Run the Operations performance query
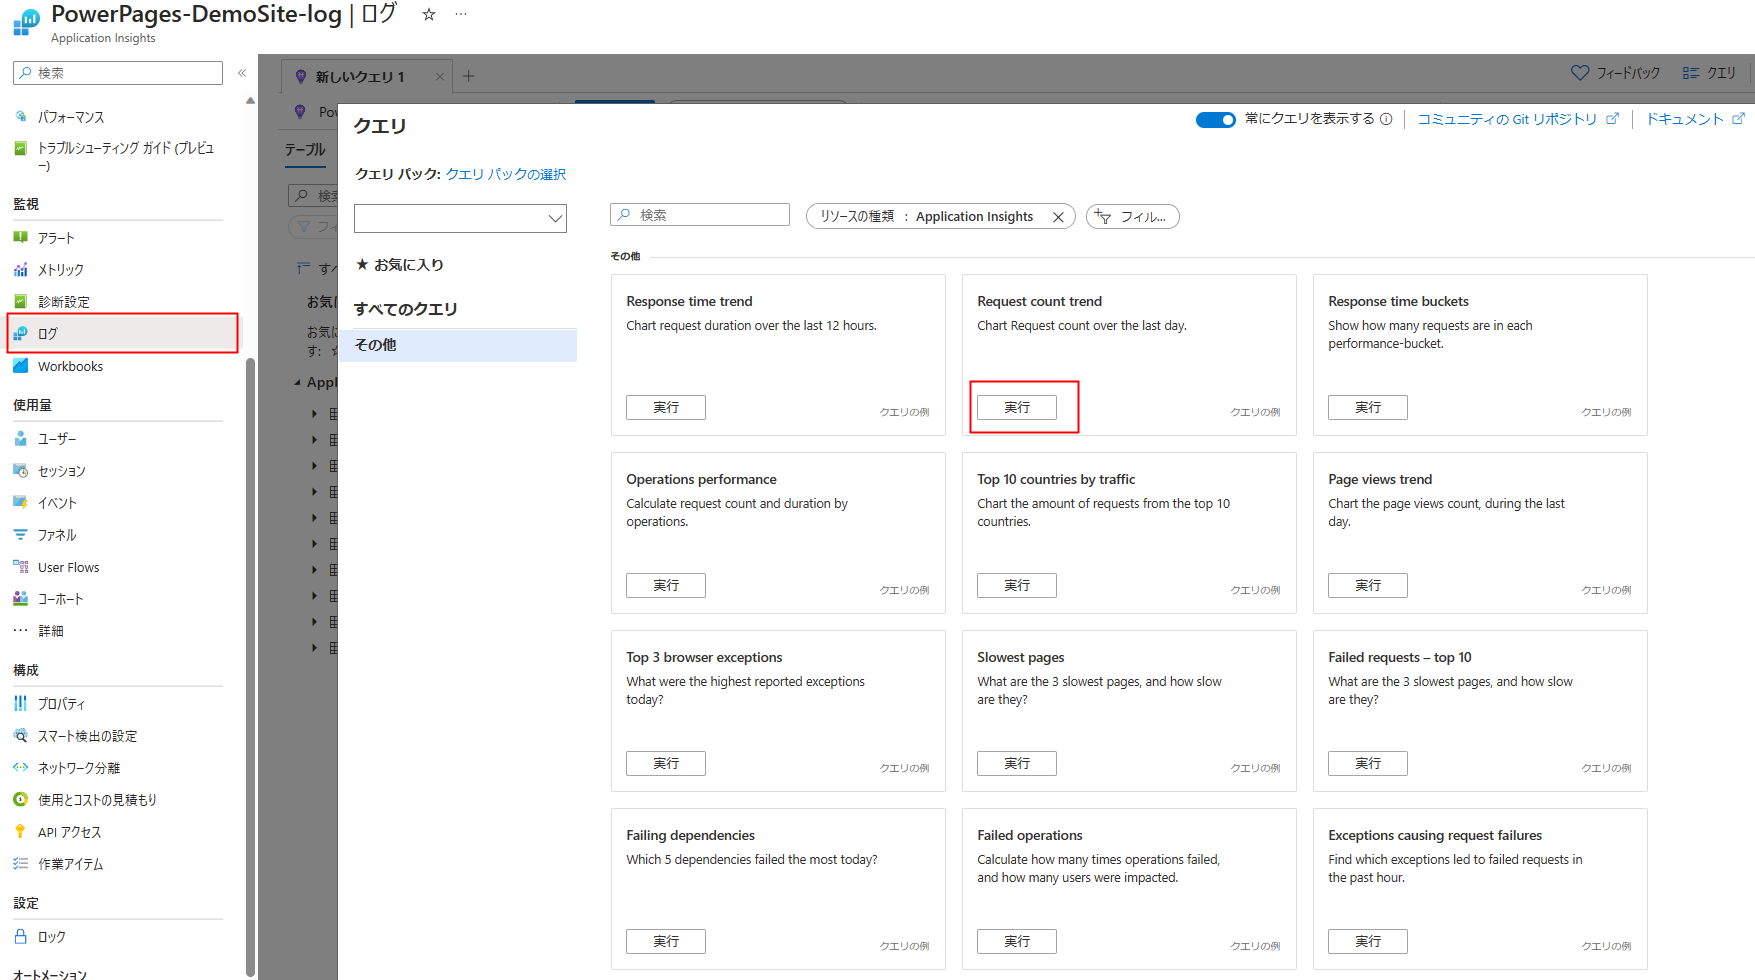This screenshot has width=1755, height=980. pyautogui.click(x=666, y=586)
